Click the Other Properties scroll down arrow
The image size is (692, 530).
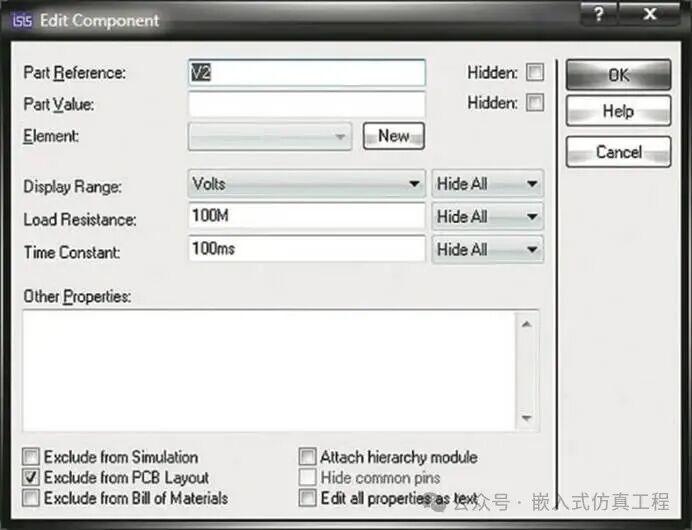click(x=526, y=417)
